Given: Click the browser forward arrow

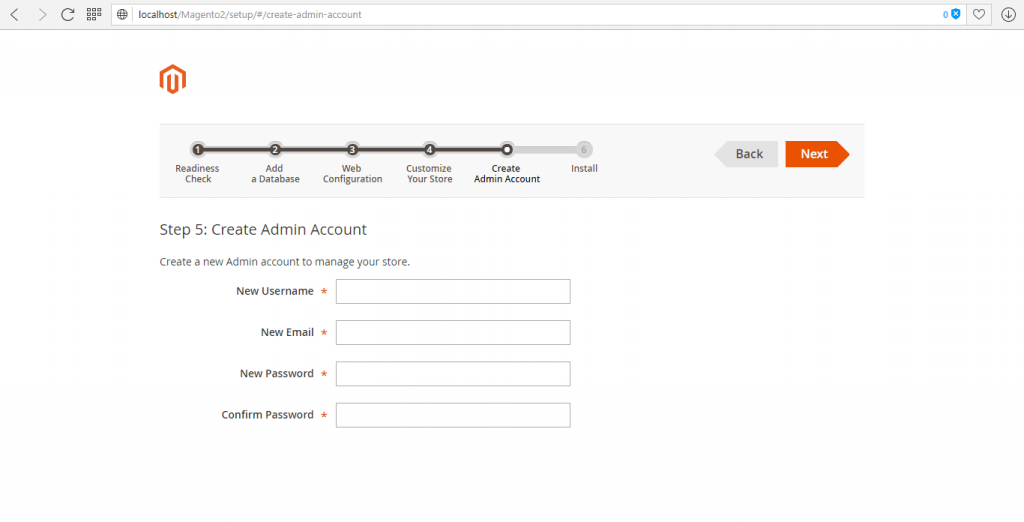Looking at the screenshot, I should (42, 14).
